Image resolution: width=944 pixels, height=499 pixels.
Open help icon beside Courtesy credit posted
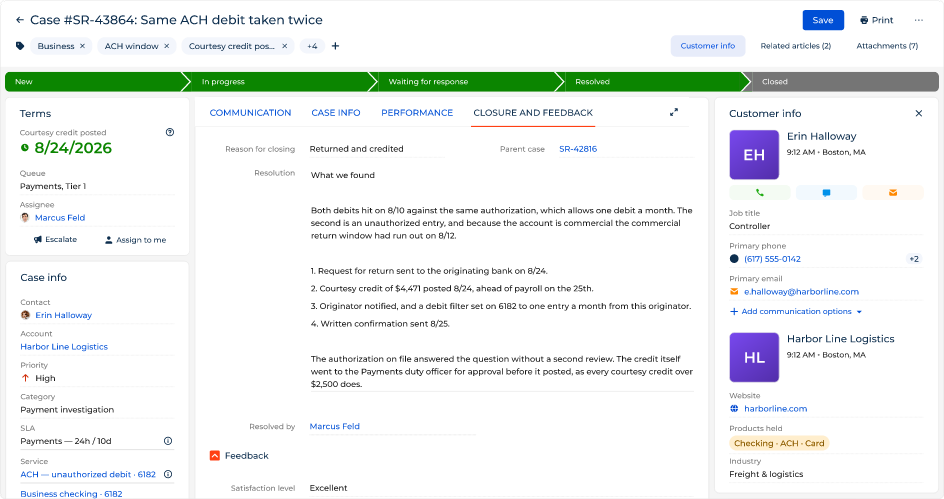click(170, 132)
